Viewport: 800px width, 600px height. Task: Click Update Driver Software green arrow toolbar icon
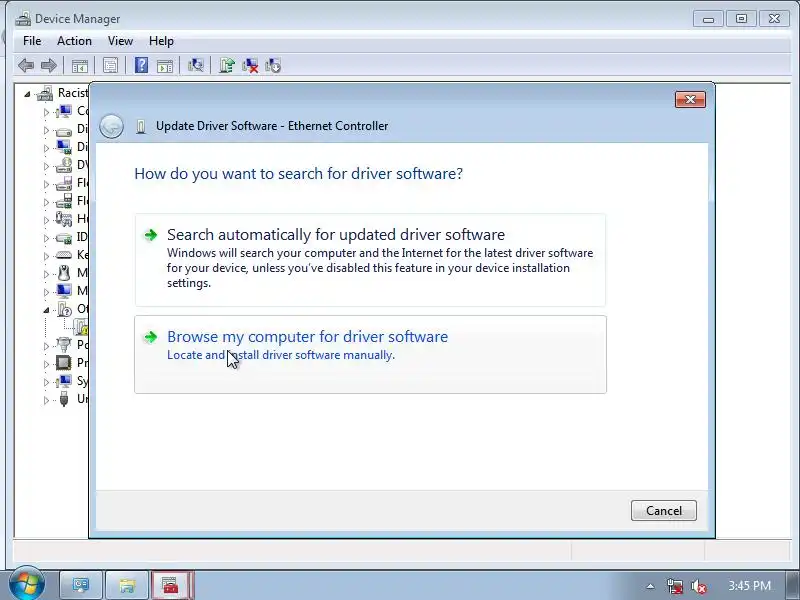pyautogui.click(x=227, y=65)
